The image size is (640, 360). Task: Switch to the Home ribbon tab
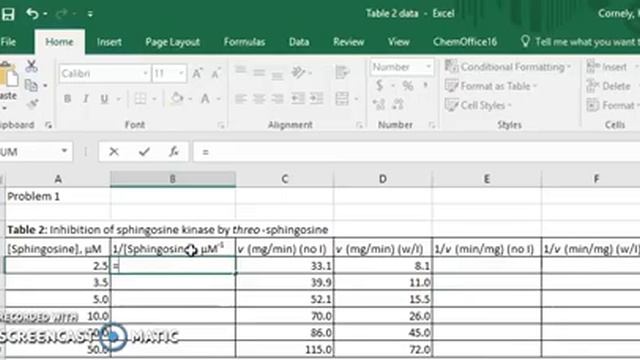tap(60, 42)
